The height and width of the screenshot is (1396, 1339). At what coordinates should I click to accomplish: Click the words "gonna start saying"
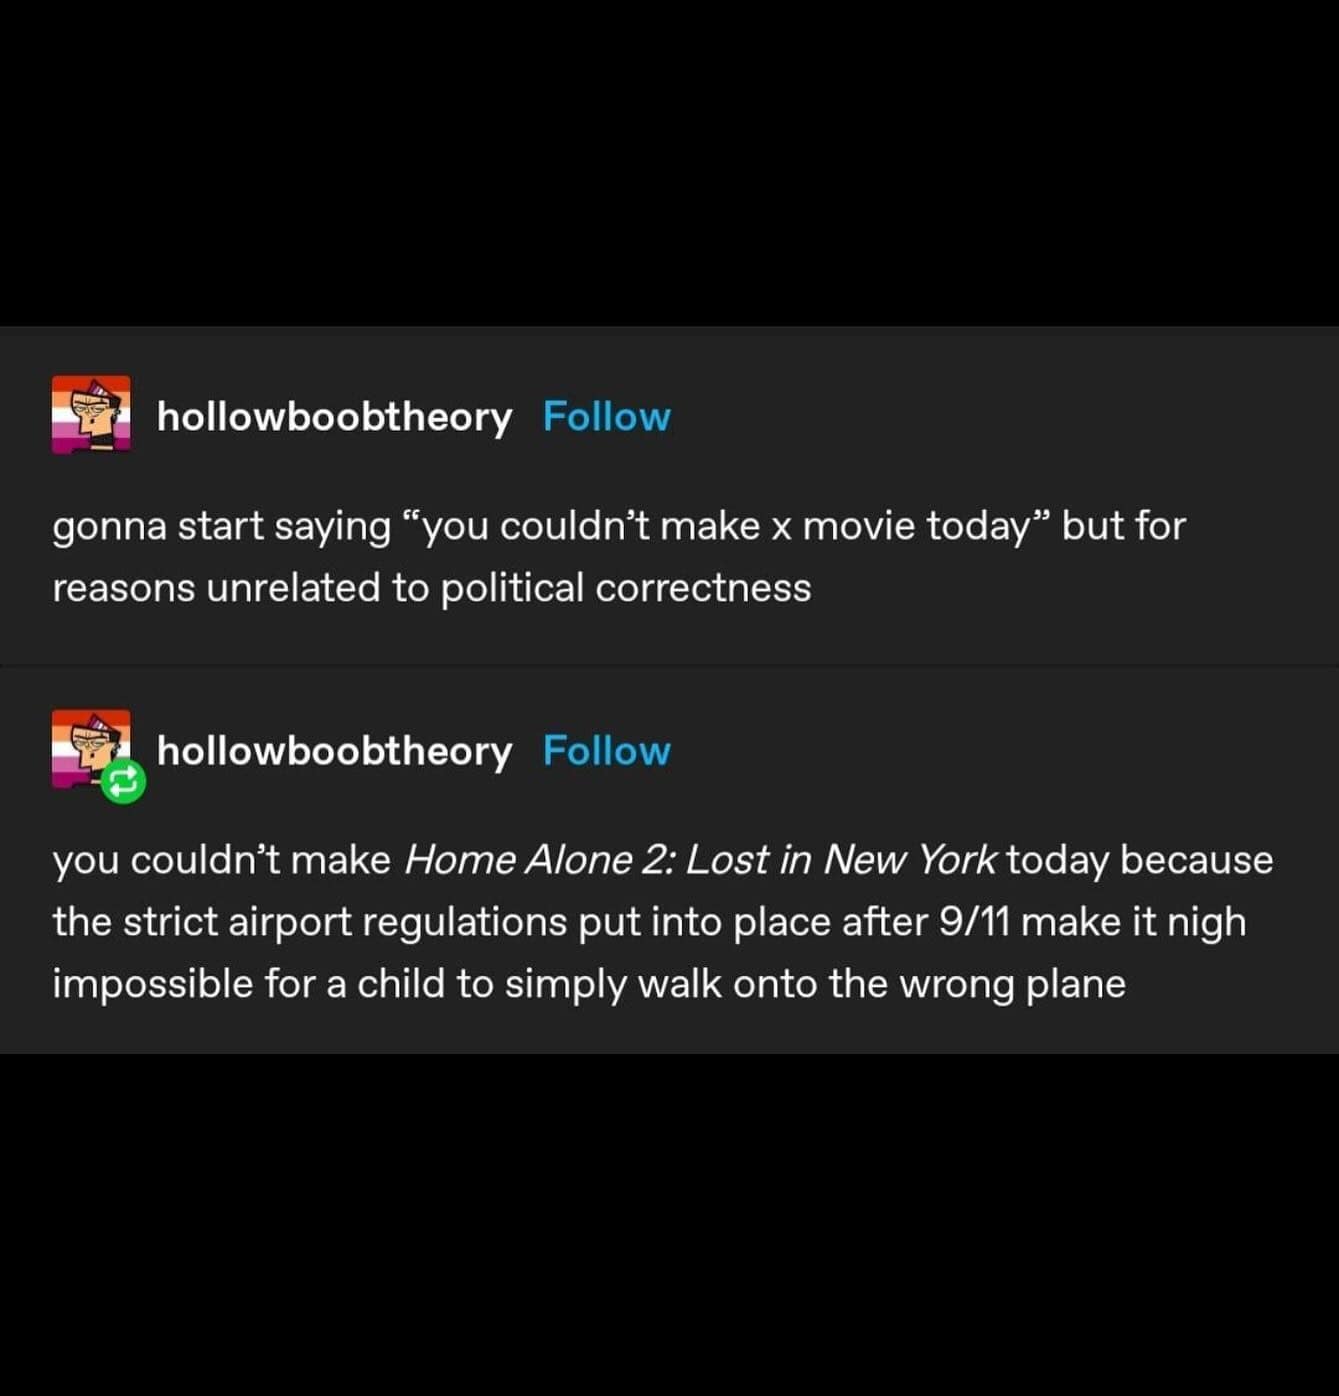coord(221,526)
